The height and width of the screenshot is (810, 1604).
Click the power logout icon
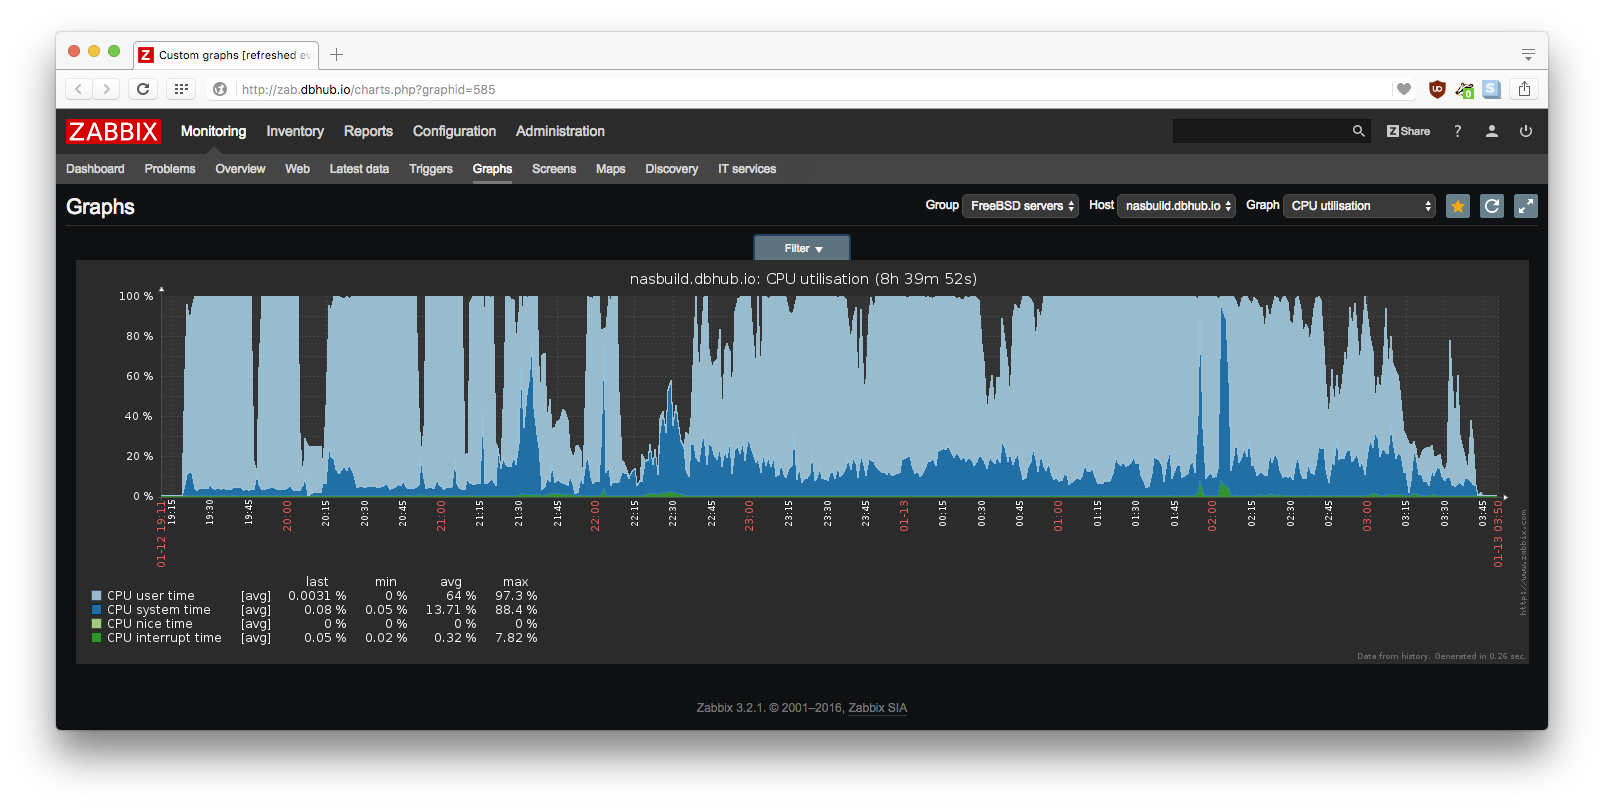1525,131
